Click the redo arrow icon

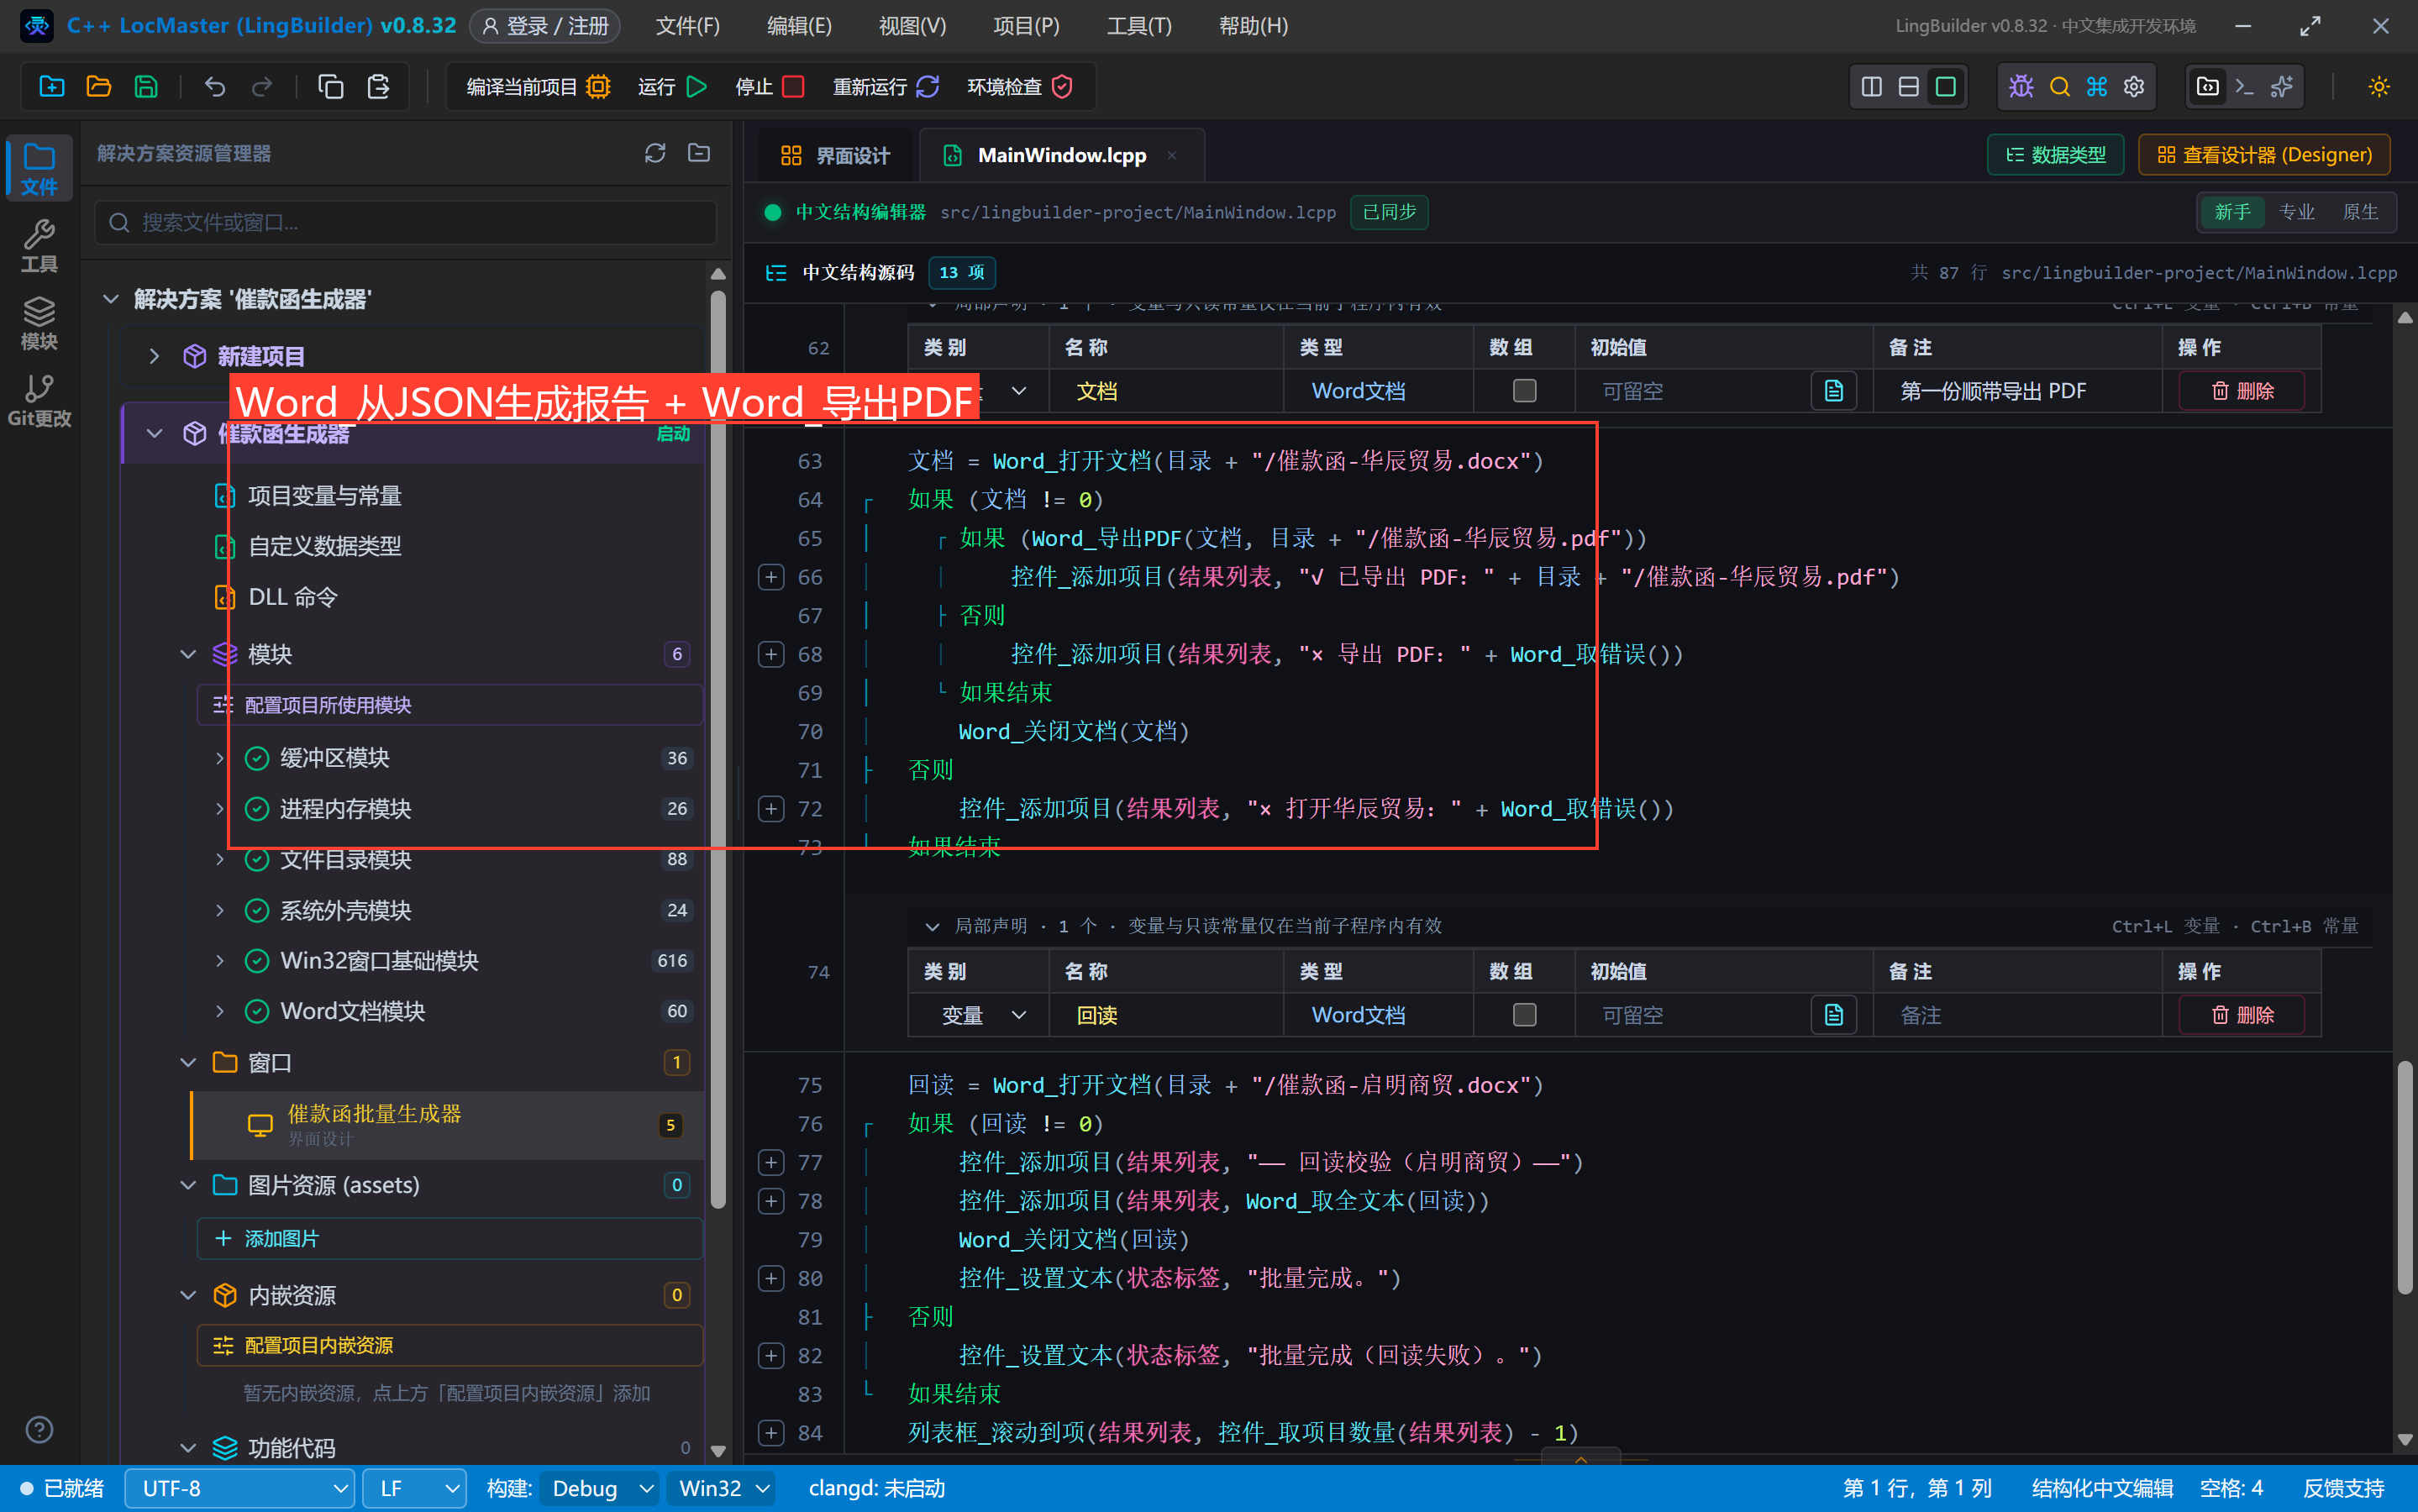tap(261, 87)
